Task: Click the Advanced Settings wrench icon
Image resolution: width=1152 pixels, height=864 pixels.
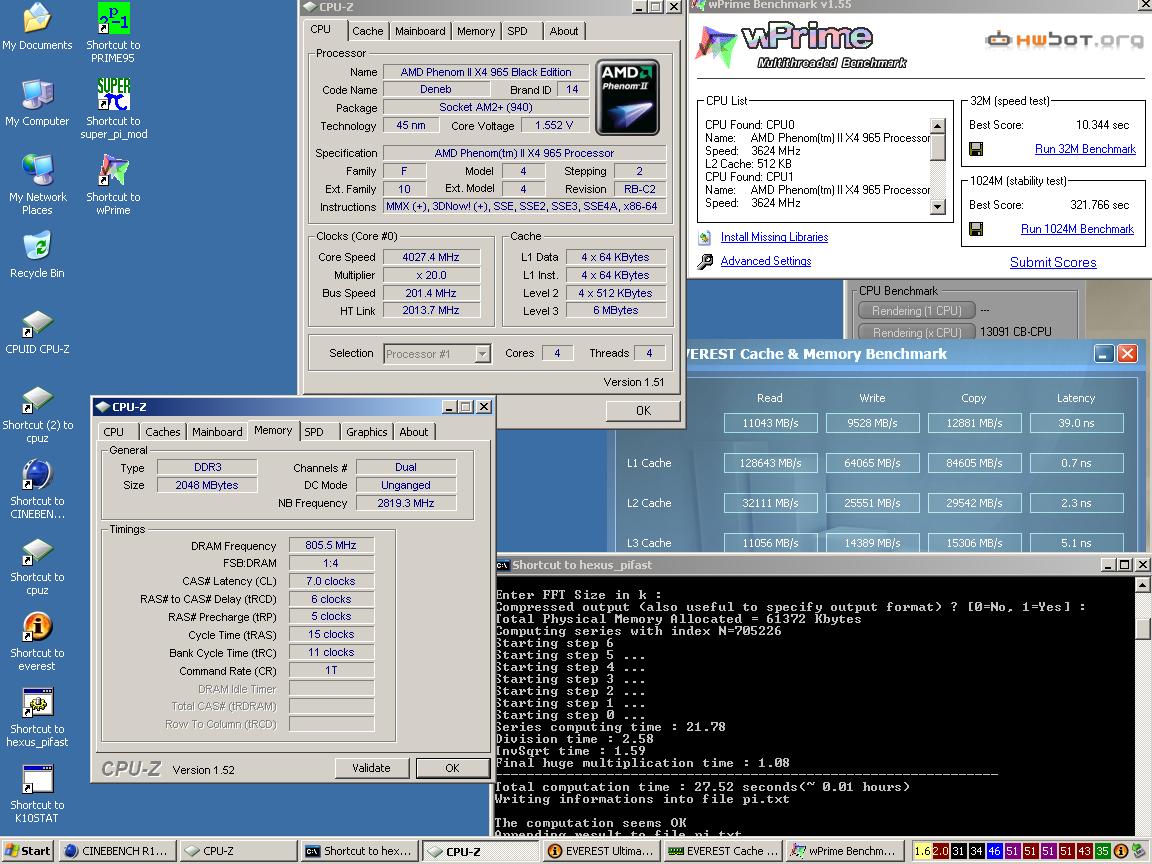Action: point(706,262)
